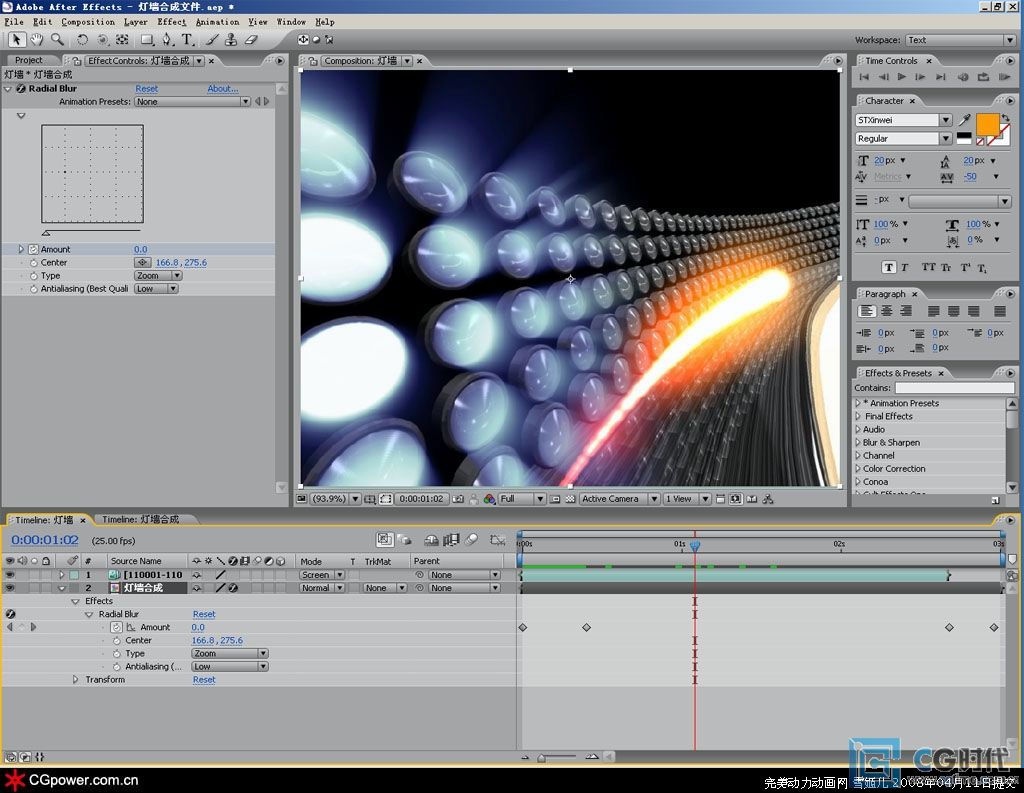Select the Horizontal Type tool
The width and height of the screenshot is (1024, 793).
pyautogui.click(x=187, y=40)
